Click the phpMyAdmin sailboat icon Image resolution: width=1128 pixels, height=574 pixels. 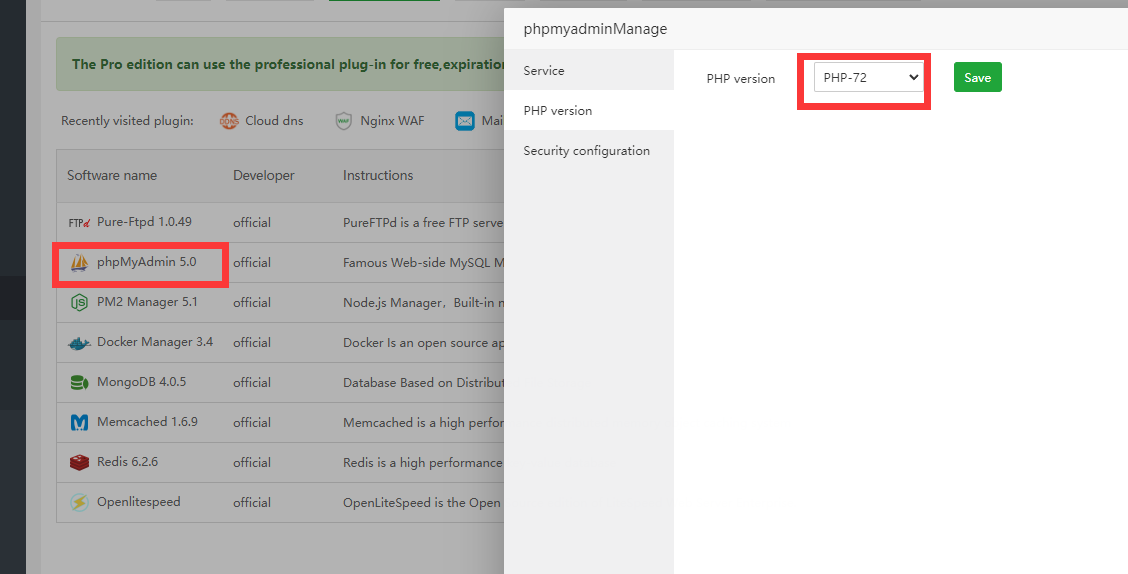click(79, 263)
